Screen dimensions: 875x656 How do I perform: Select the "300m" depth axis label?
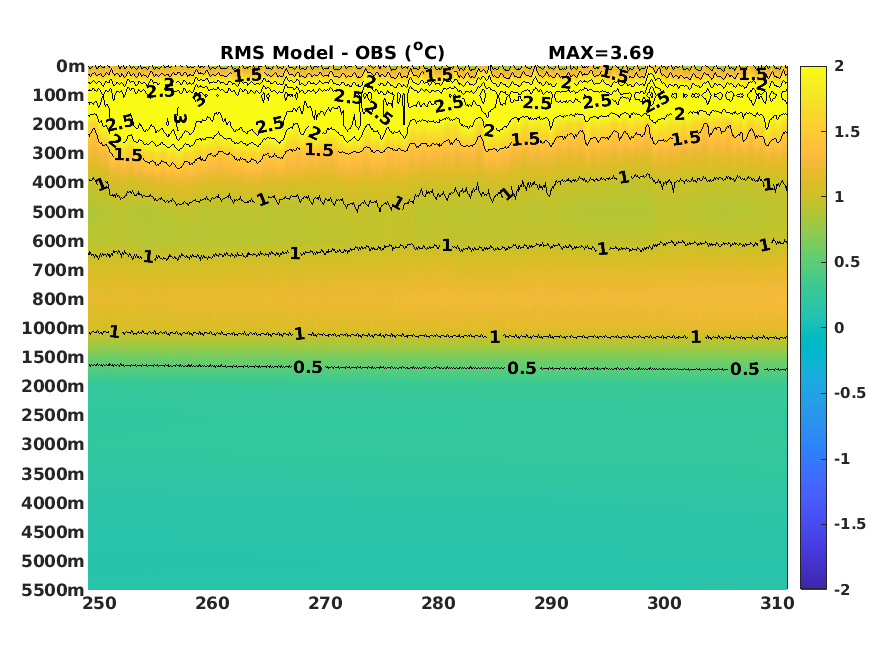click(59, 153)
